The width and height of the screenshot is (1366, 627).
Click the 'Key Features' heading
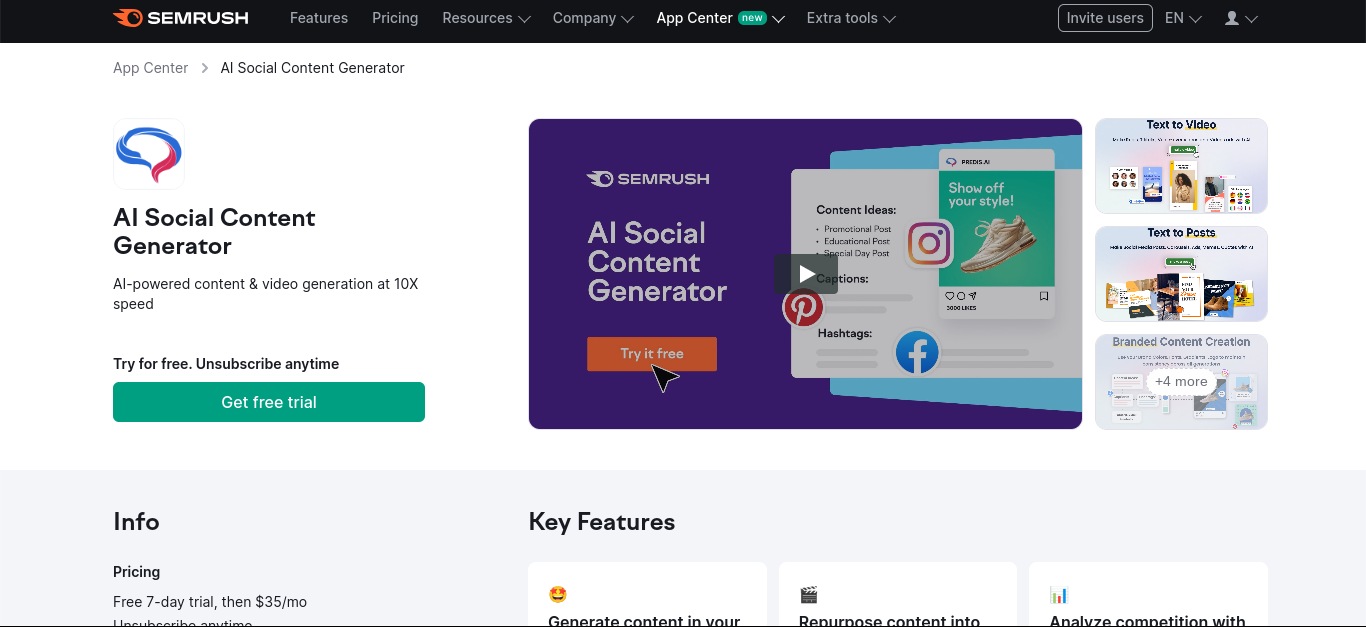pos(602,522)
